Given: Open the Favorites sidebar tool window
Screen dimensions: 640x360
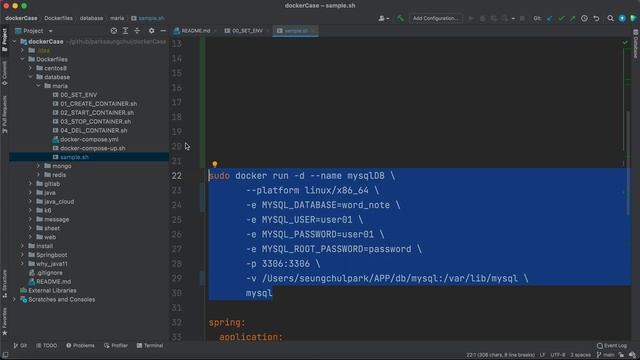Looking at the screenshot, I should (x=4, y=322).
